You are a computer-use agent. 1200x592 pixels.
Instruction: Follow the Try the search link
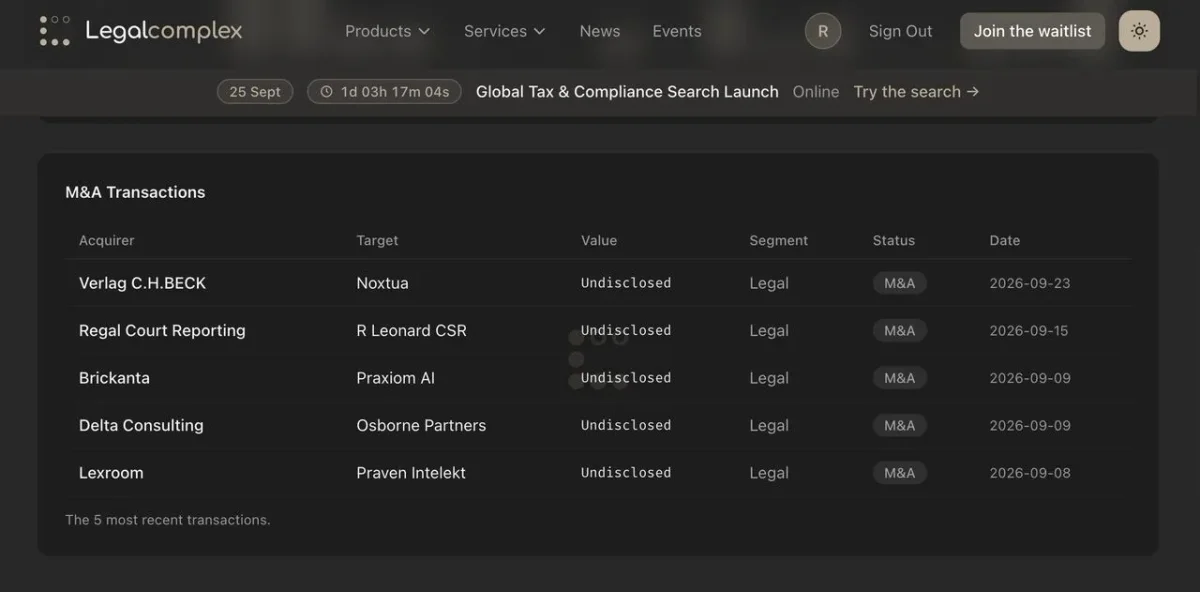click(916, 92)
